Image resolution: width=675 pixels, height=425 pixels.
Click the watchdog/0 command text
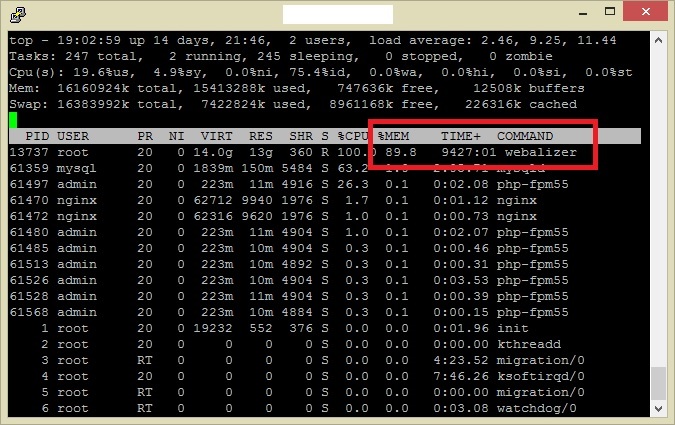point(537,408)
